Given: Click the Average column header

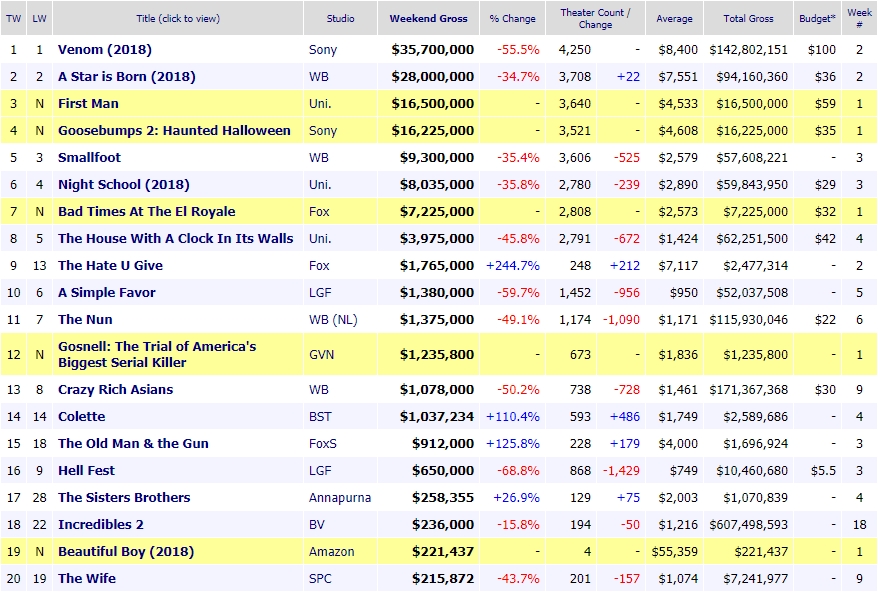Looking at the screenshot, I should click(x=674, y=18).
